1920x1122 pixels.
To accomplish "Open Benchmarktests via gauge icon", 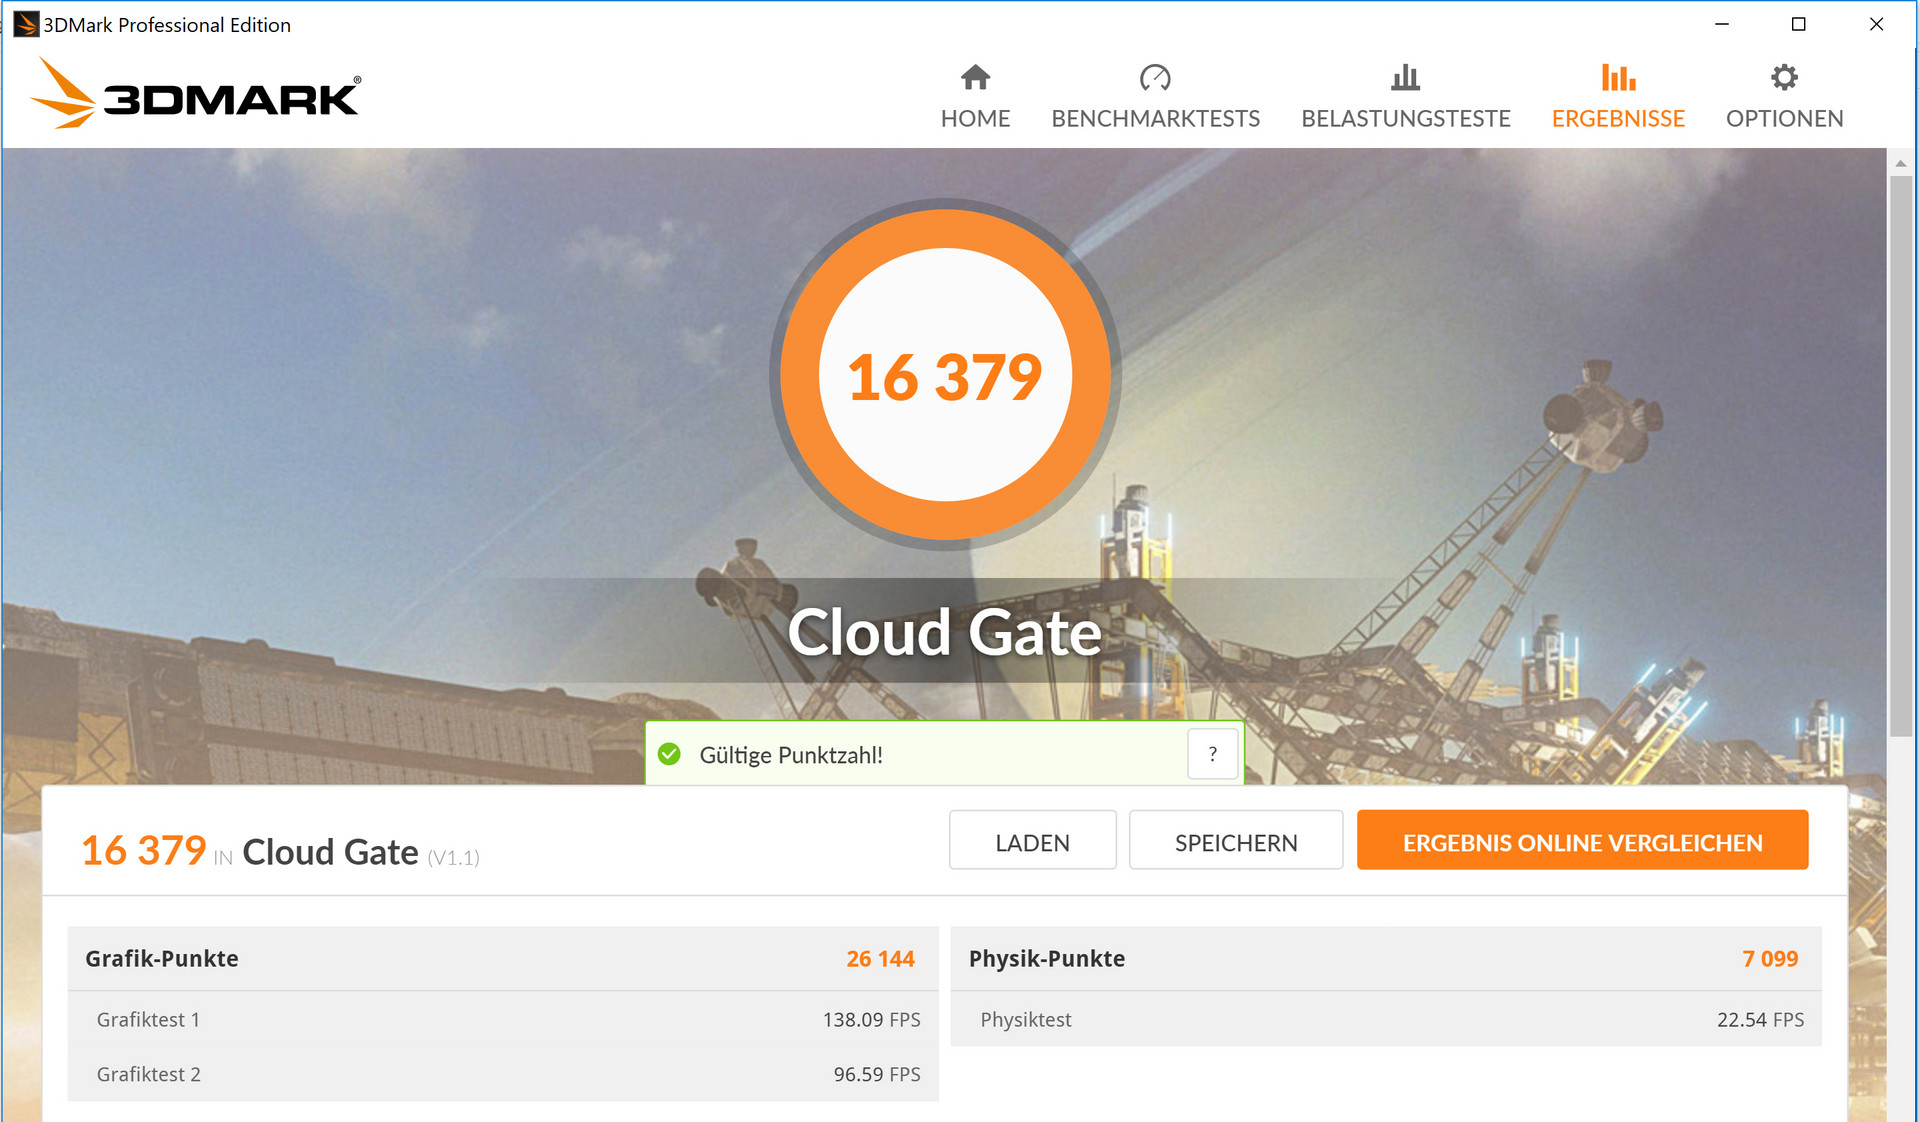I will [1155, 77].
